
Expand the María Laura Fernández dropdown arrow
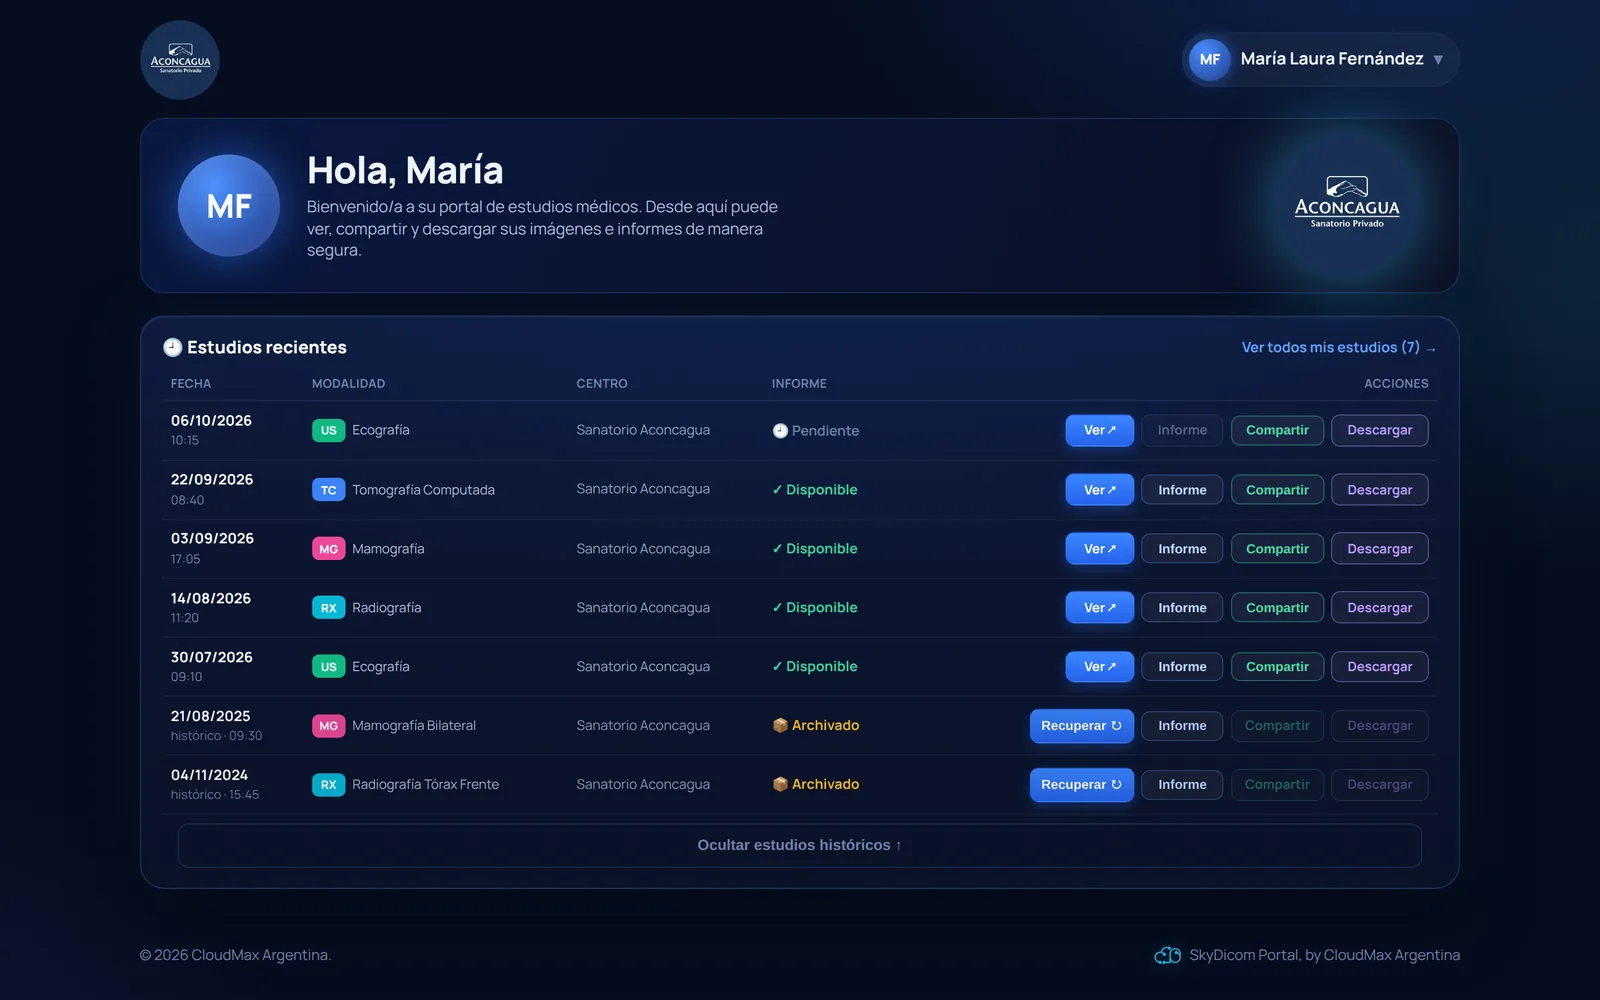(1438, 60)
